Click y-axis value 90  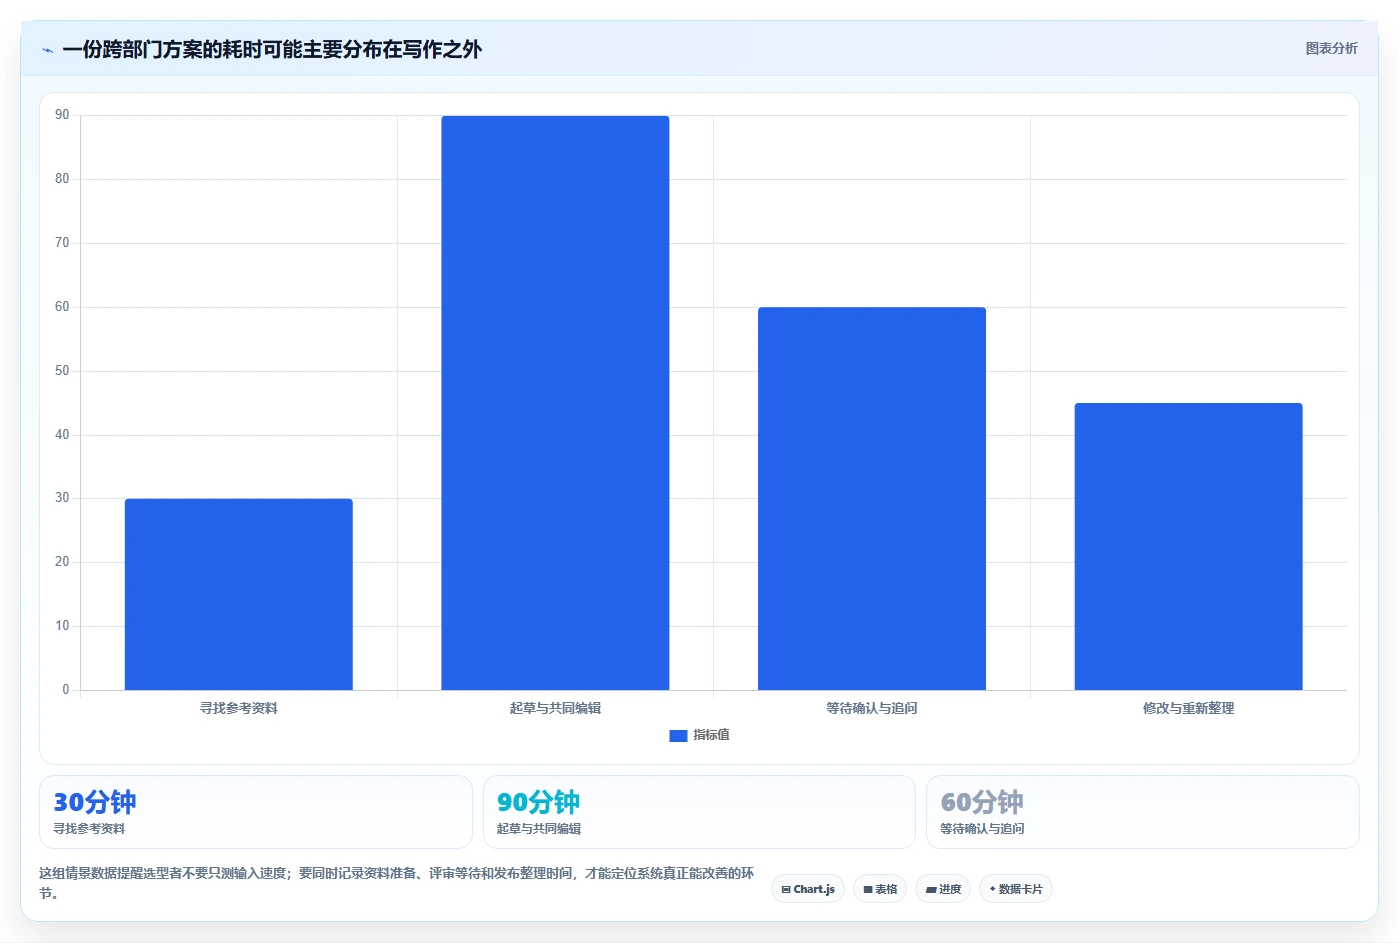(62, 115)
